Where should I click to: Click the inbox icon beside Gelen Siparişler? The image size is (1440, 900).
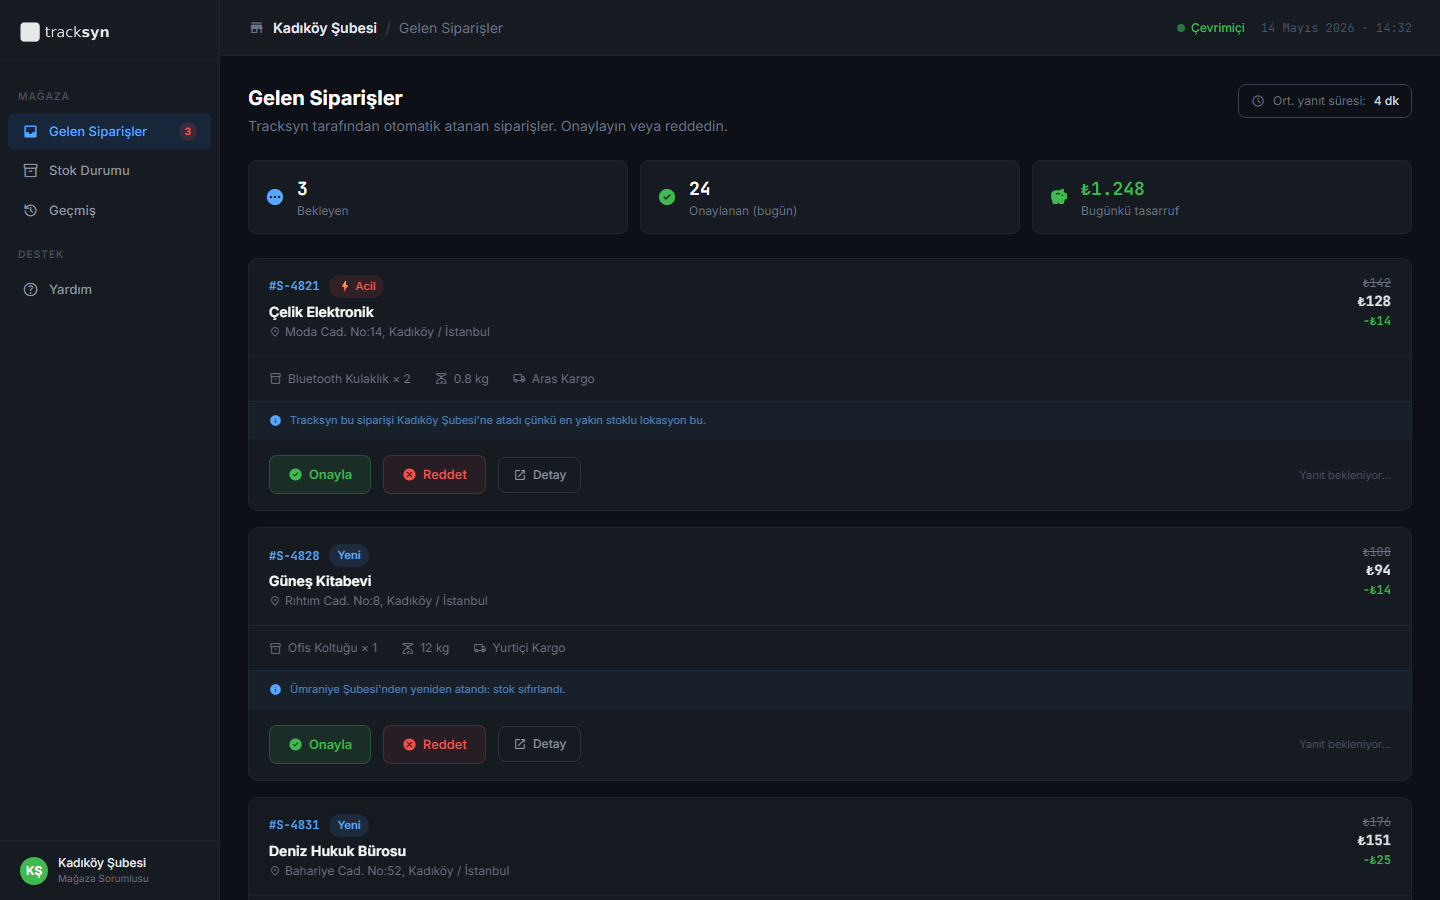coord(30,131)
